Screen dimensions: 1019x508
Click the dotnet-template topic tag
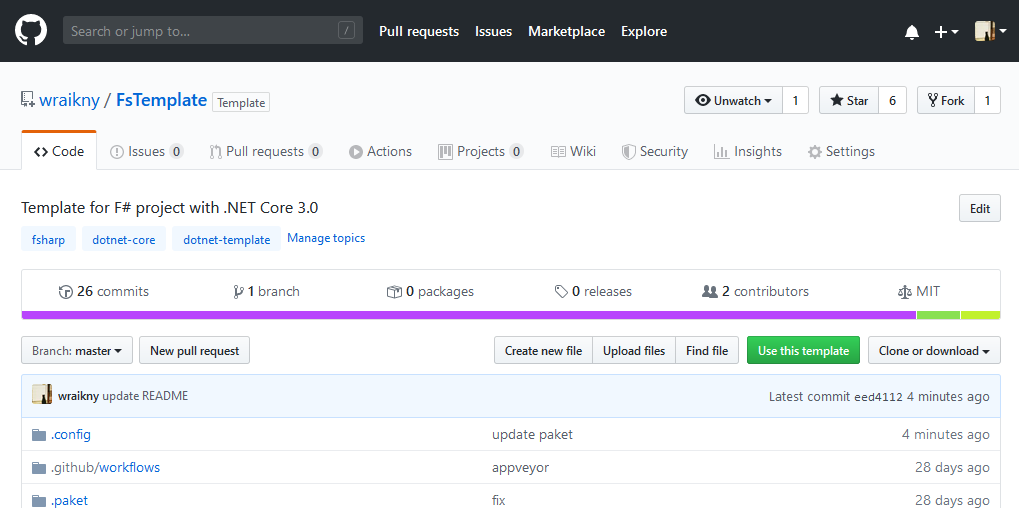point(226,239)
